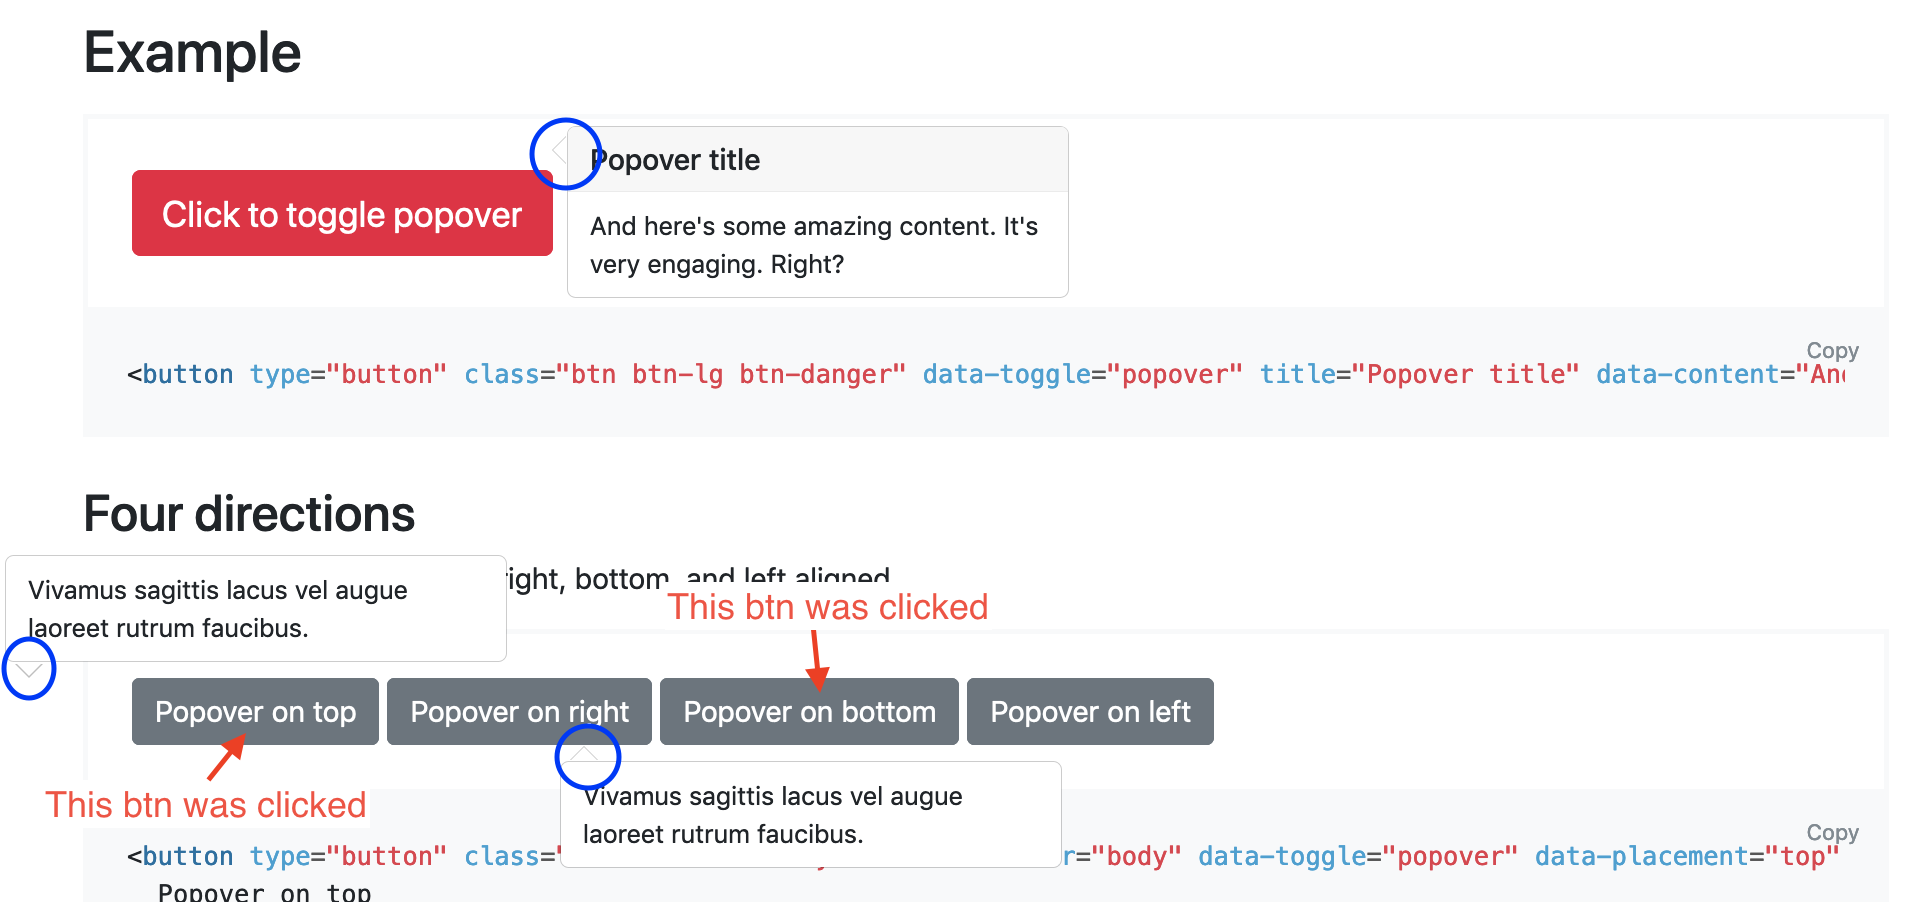Select the 'Example' heading
The width and height of the screenshot is (1932, 902).
192,52
